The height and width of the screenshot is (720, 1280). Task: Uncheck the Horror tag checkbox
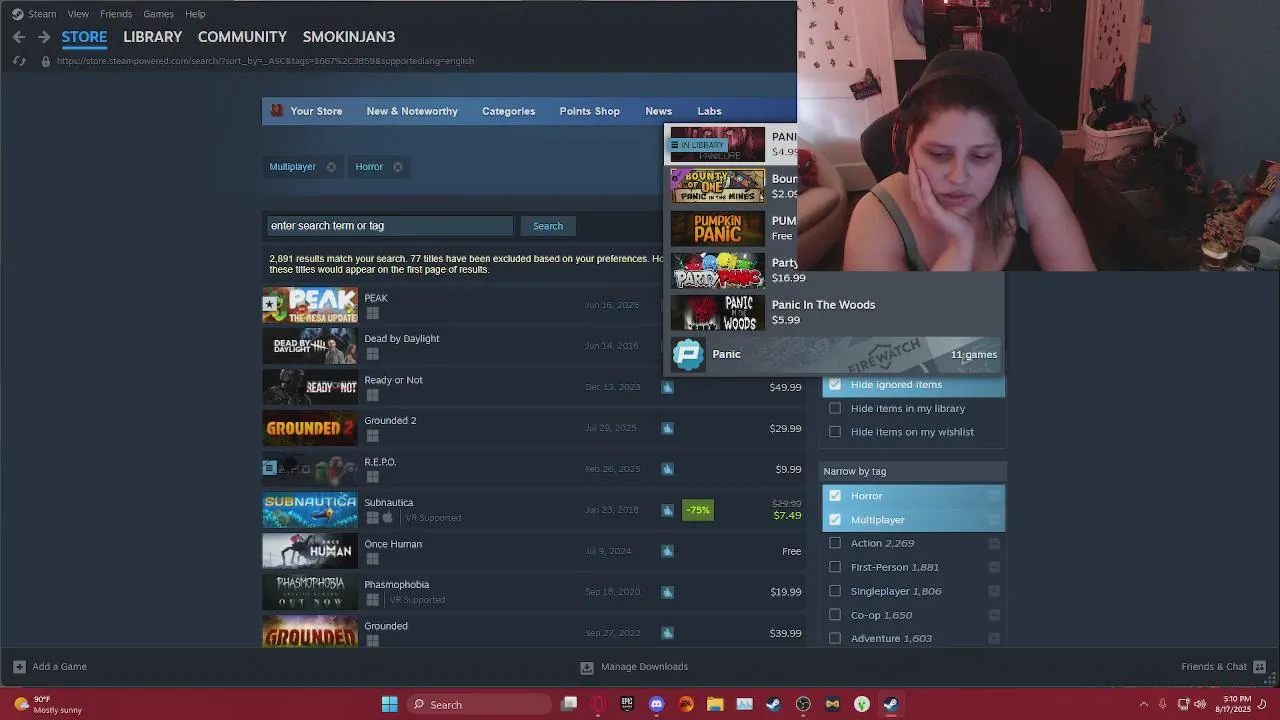point(835,496)
